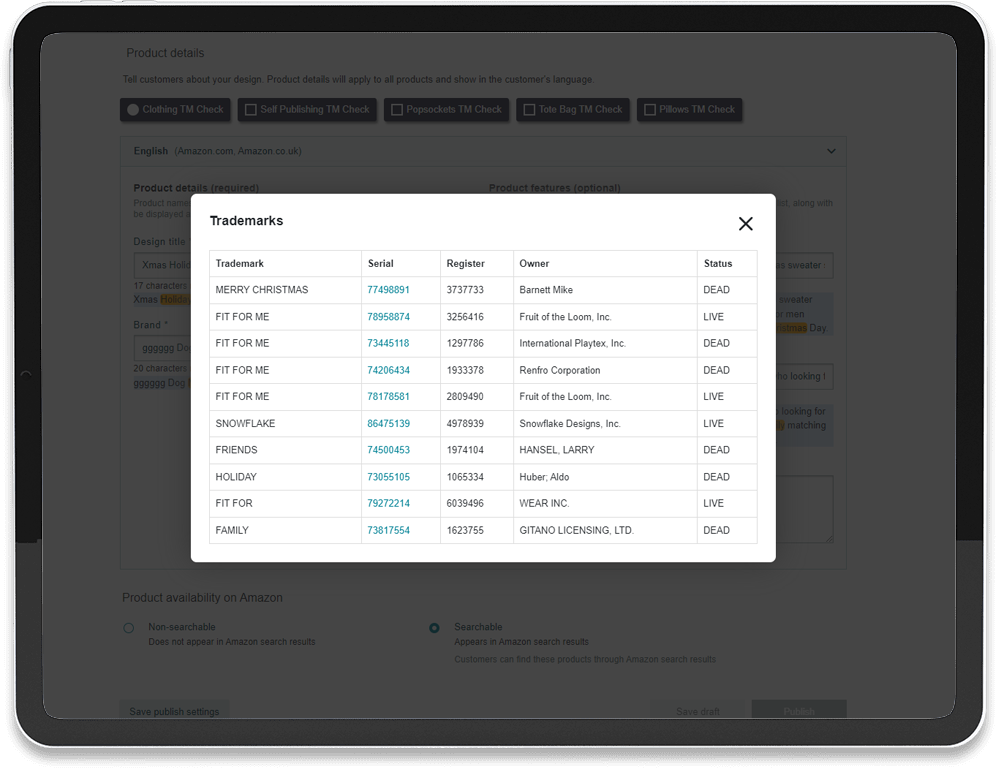996x768 pixels.
Task: Click owner Renfro Corporation cell
Action: pyautogui.click(x=605, y=370)
